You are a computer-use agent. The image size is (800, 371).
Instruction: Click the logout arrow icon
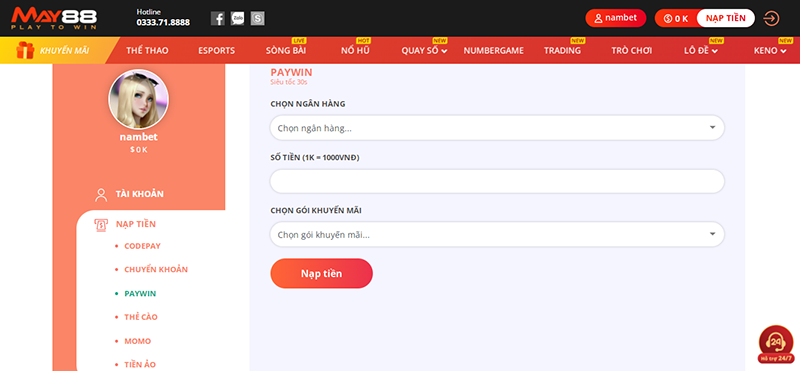(x=771, y=18)
